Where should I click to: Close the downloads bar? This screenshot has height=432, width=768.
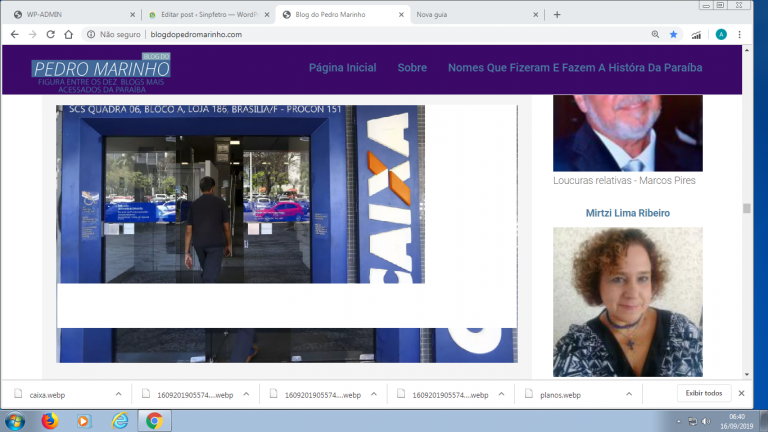(742, 393)
